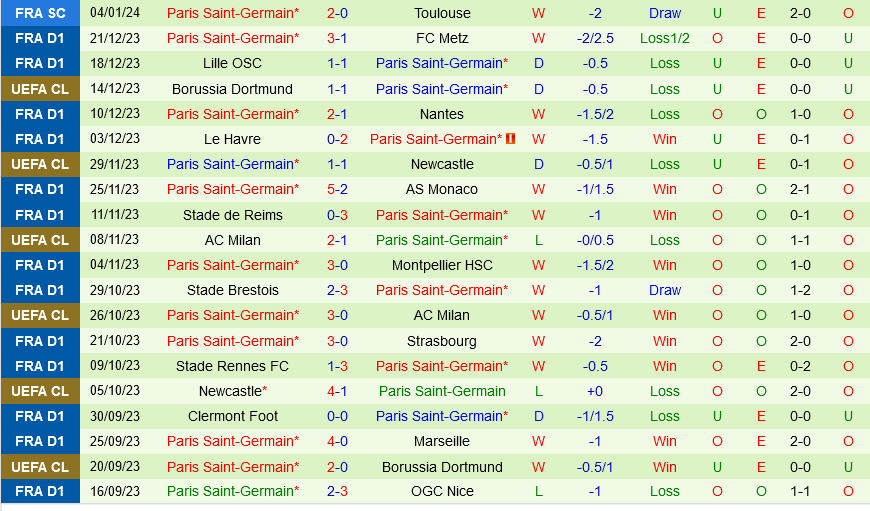870x511 pixels.
Task: Click the Clermont Foot team name
Action: (x=233, y=416)
